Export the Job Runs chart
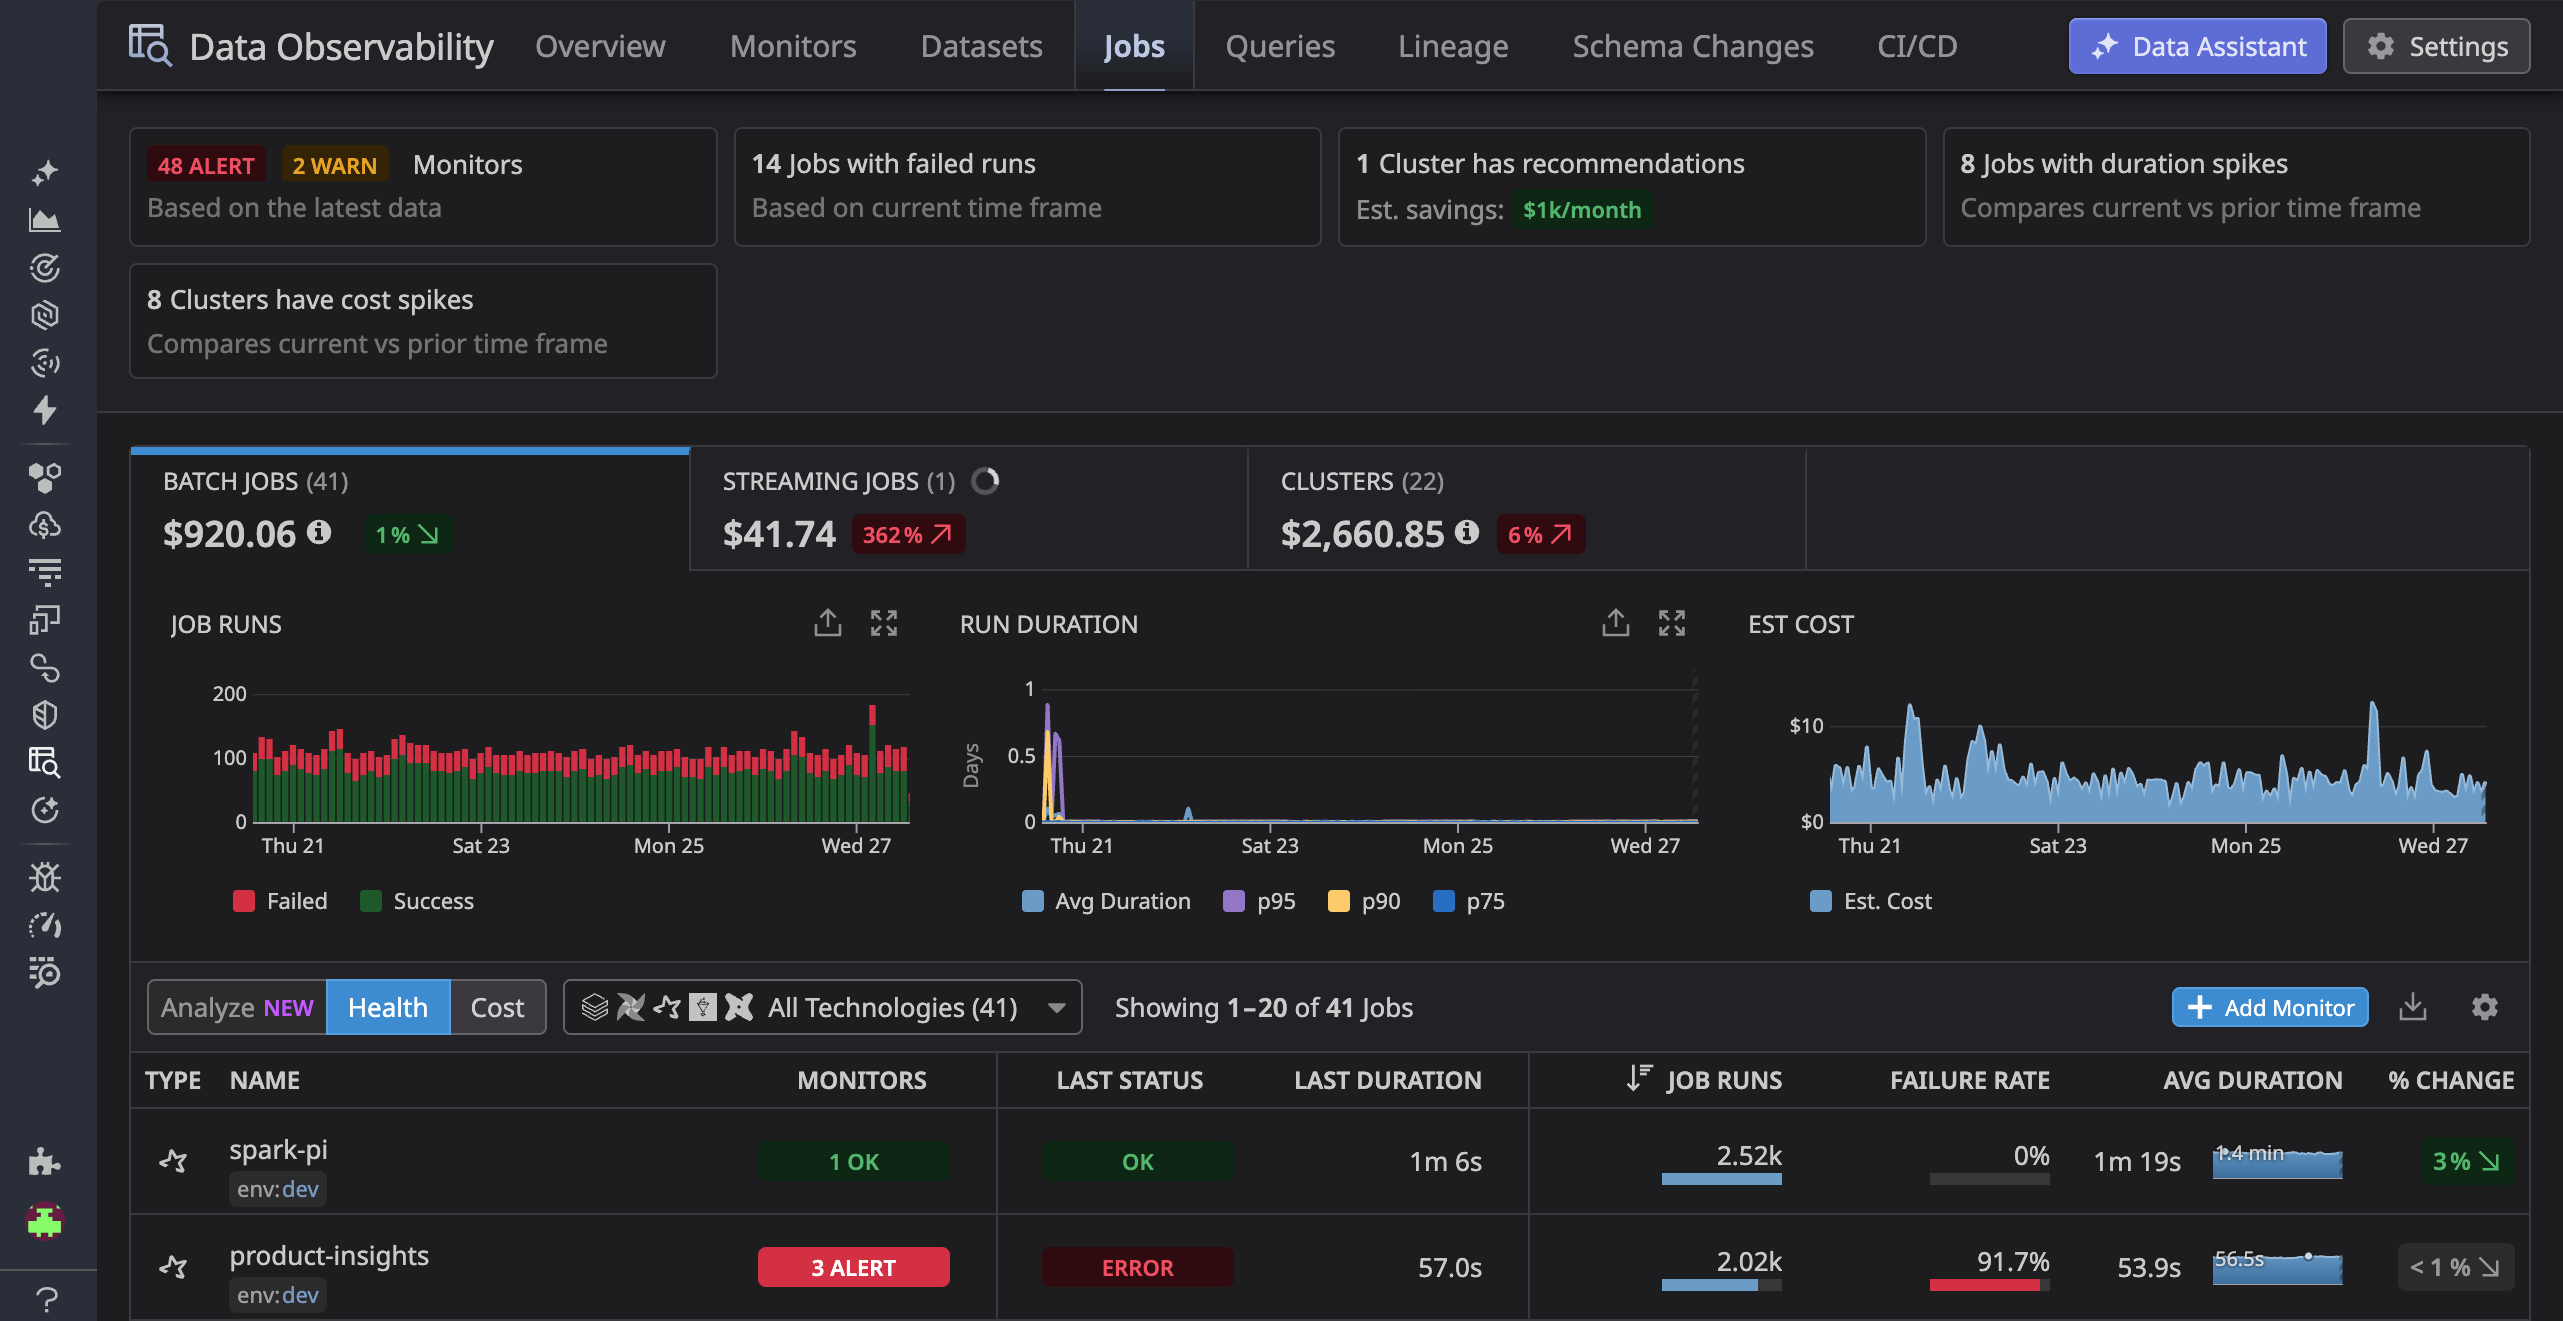 828,623
